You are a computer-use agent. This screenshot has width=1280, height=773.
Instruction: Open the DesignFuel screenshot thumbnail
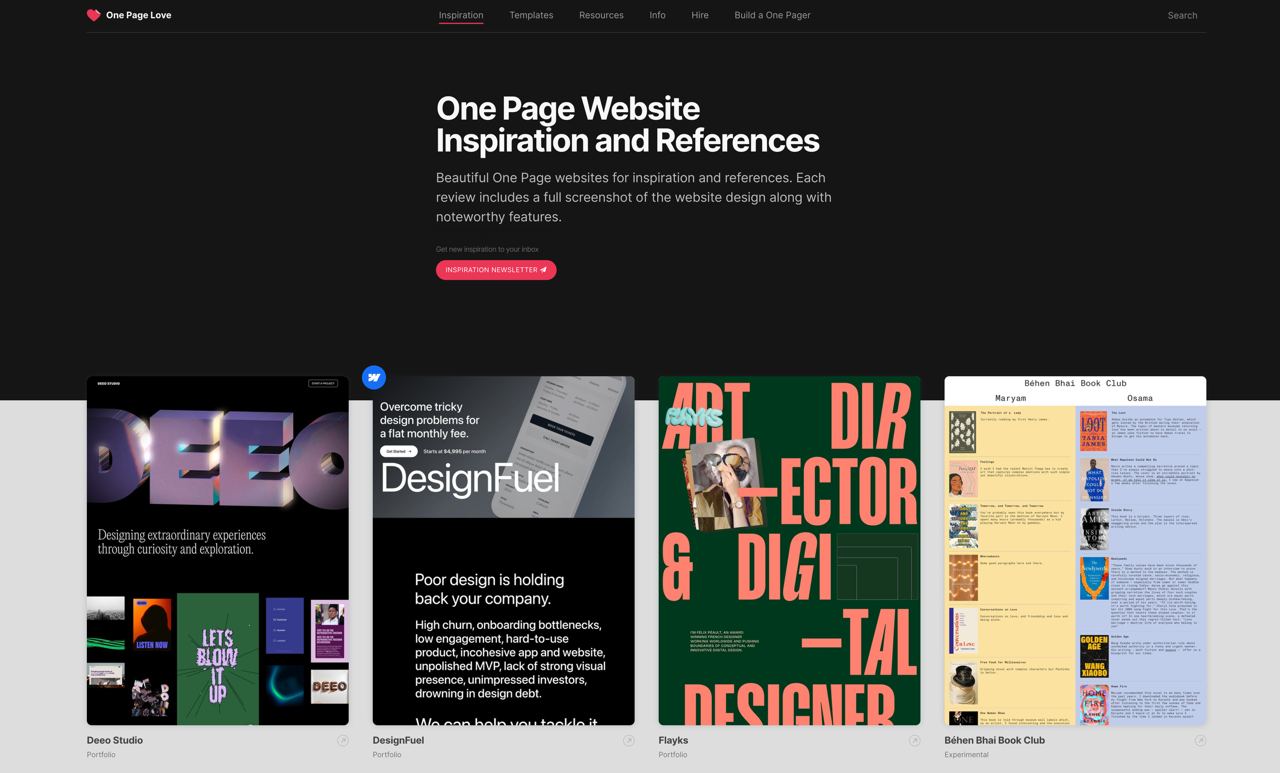click(x=504, y=551)
